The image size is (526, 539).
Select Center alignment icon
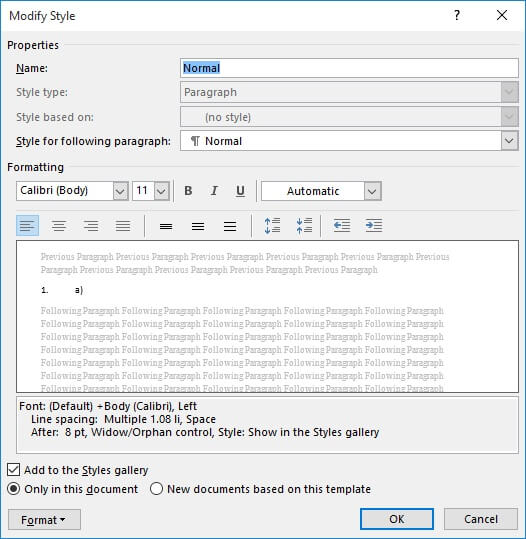point(59,226)
